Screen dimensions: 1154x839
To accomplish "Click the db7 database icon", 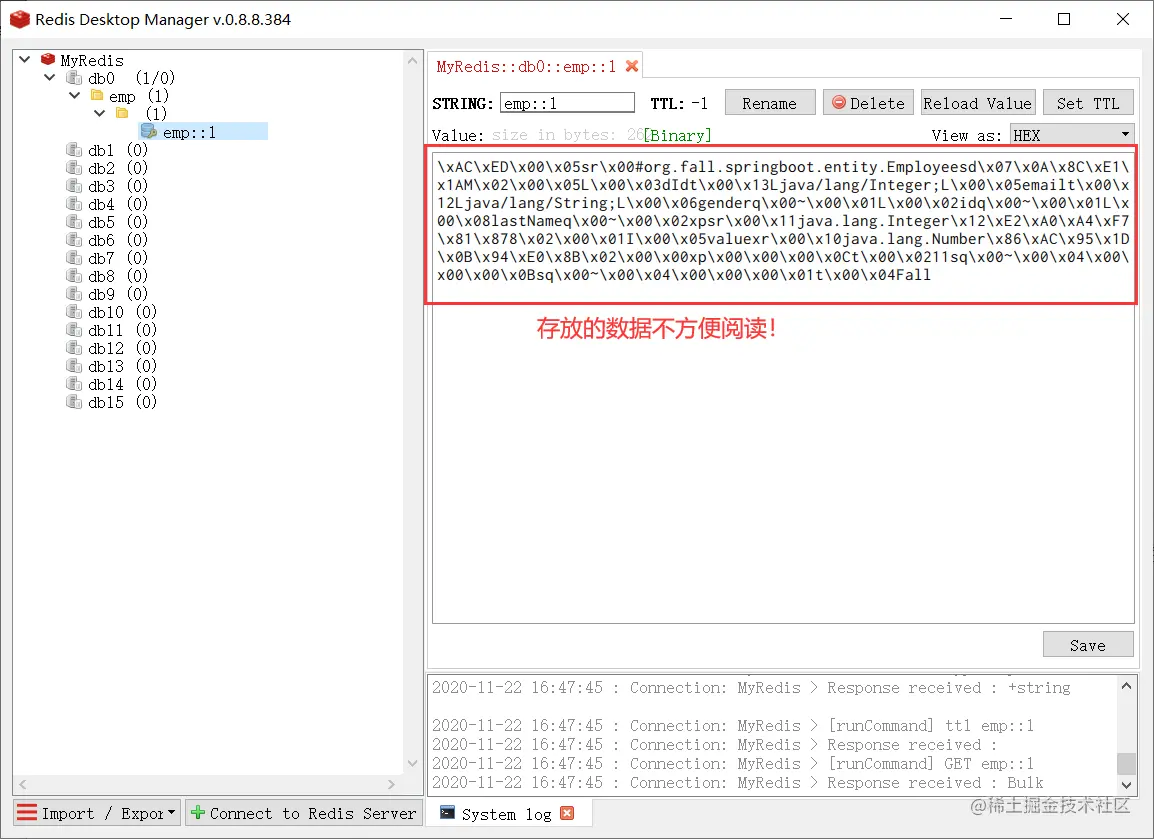I will pos(74,258).
